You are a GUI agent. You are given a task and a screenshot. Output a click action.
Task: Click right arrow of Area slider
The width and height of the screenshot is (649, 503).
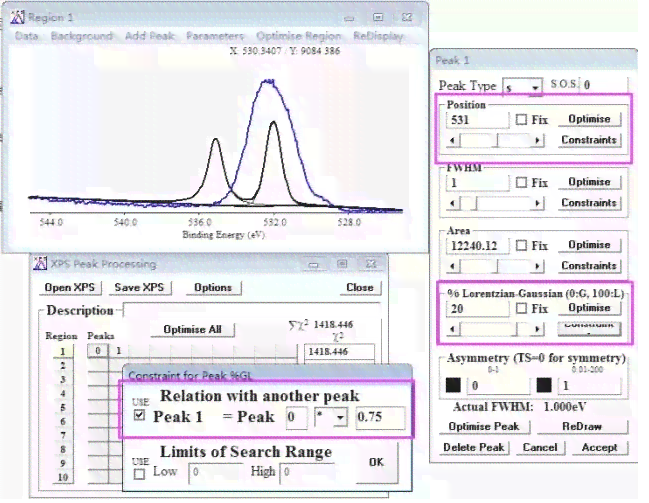coord(537,266)
